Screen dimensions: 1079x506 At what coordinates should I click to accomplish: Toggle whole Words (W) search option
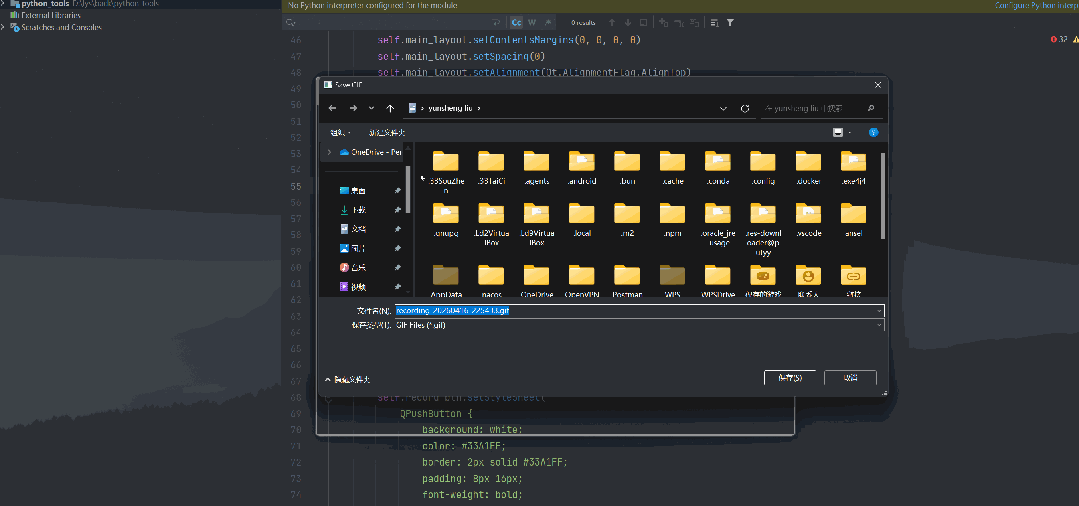click(x=532, y=22)
